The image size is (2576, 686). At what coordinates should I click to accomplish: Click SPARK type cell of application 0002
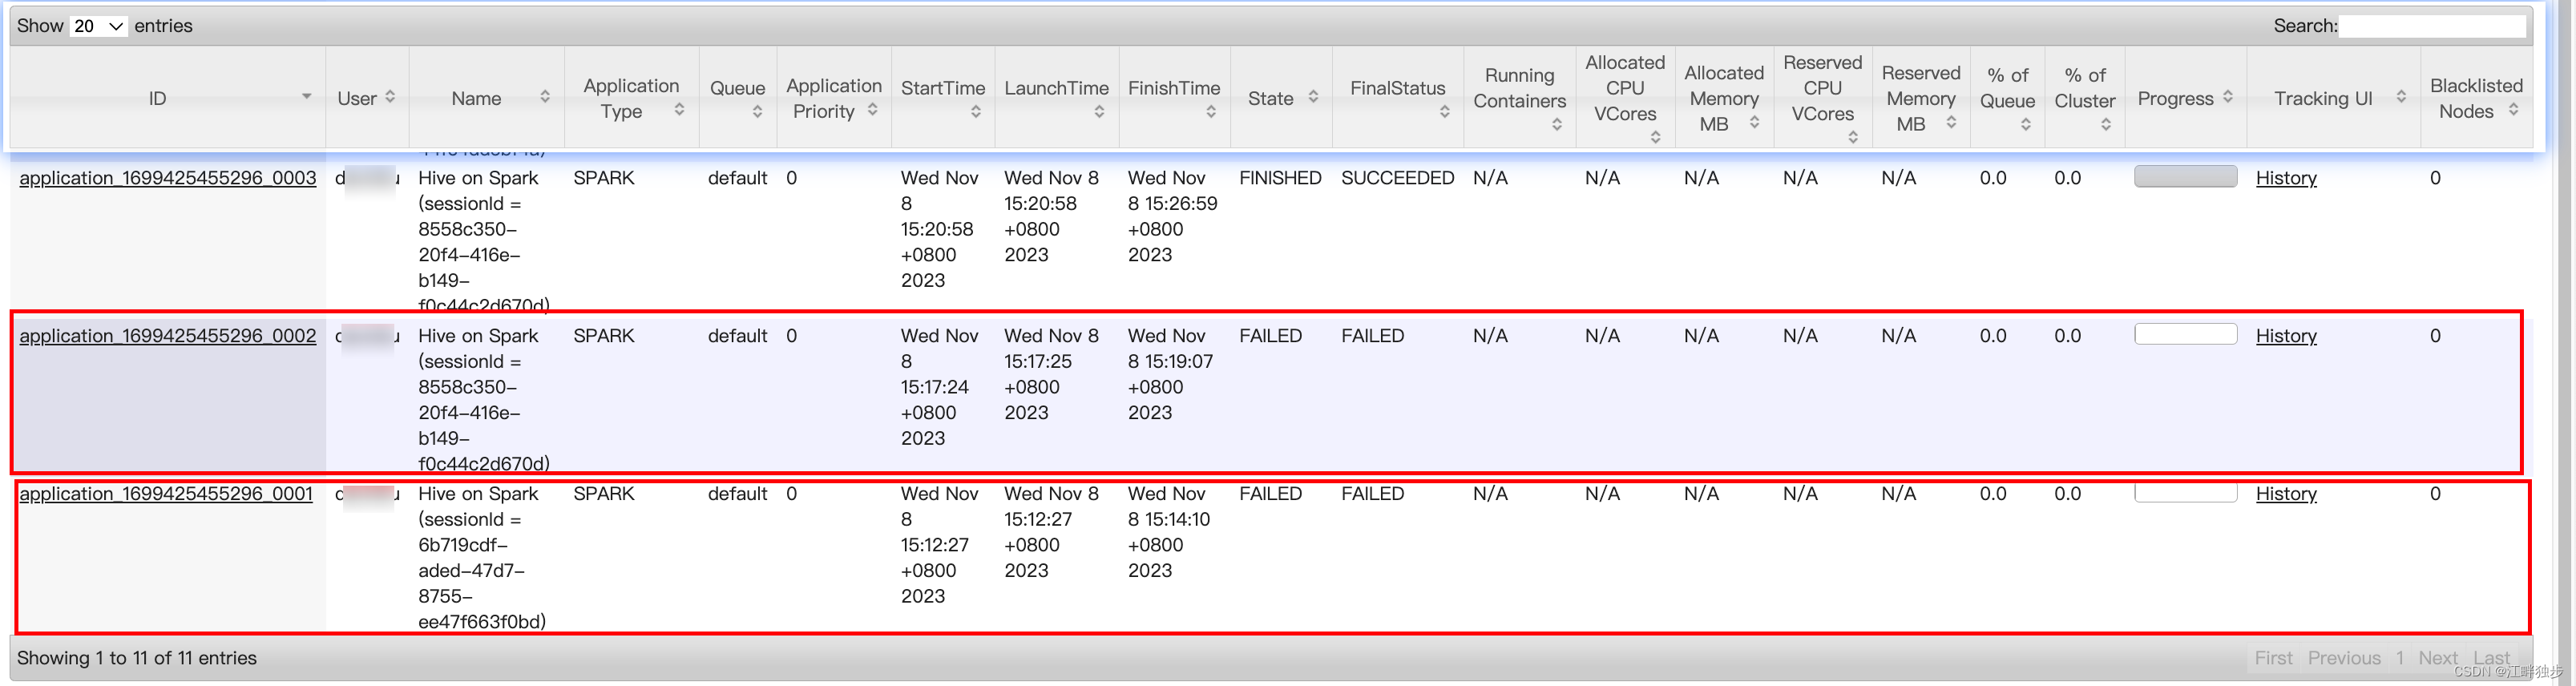point(603,336)
